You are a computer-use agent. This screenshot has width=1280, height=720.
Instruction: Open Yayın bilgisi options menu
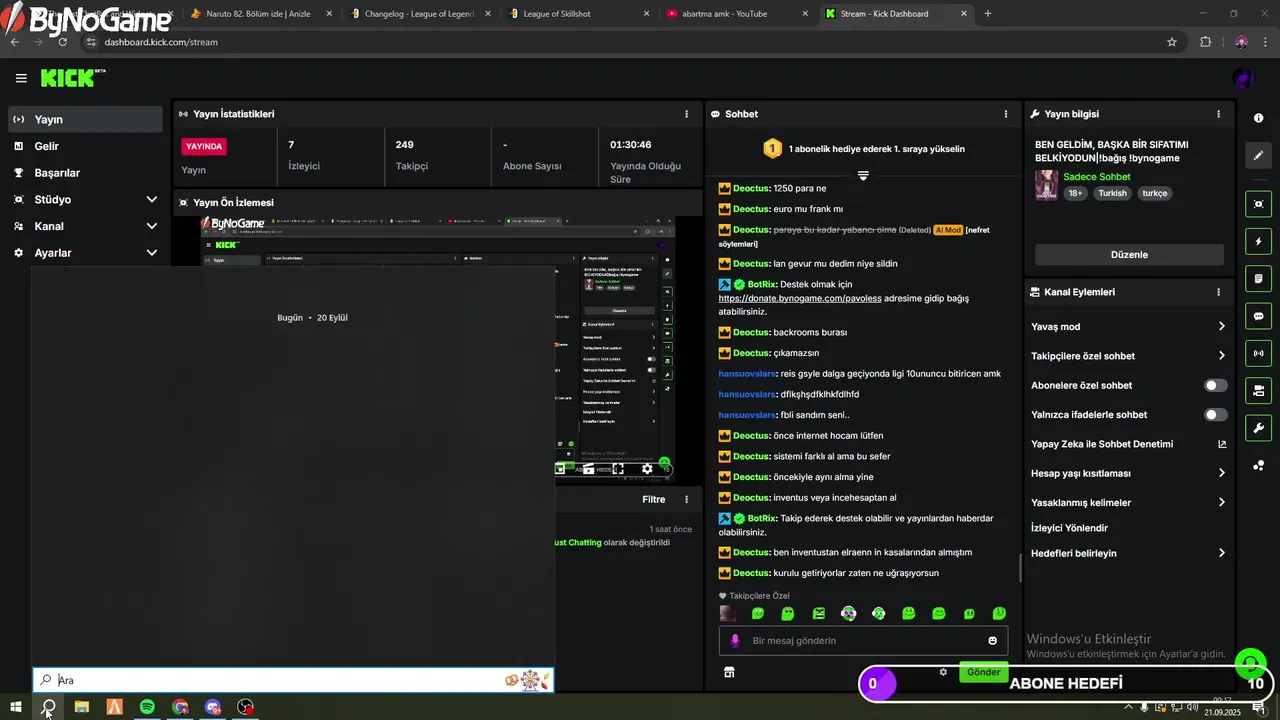coord(1218,114)
